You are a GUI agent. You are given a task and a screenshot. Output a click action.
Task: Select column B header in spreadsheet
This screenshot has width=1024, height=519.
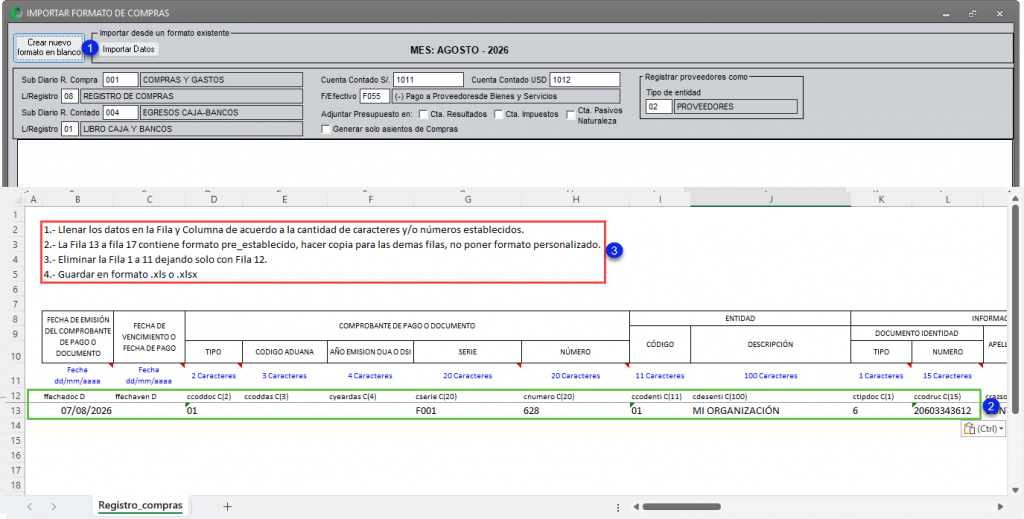click(78, 199)
